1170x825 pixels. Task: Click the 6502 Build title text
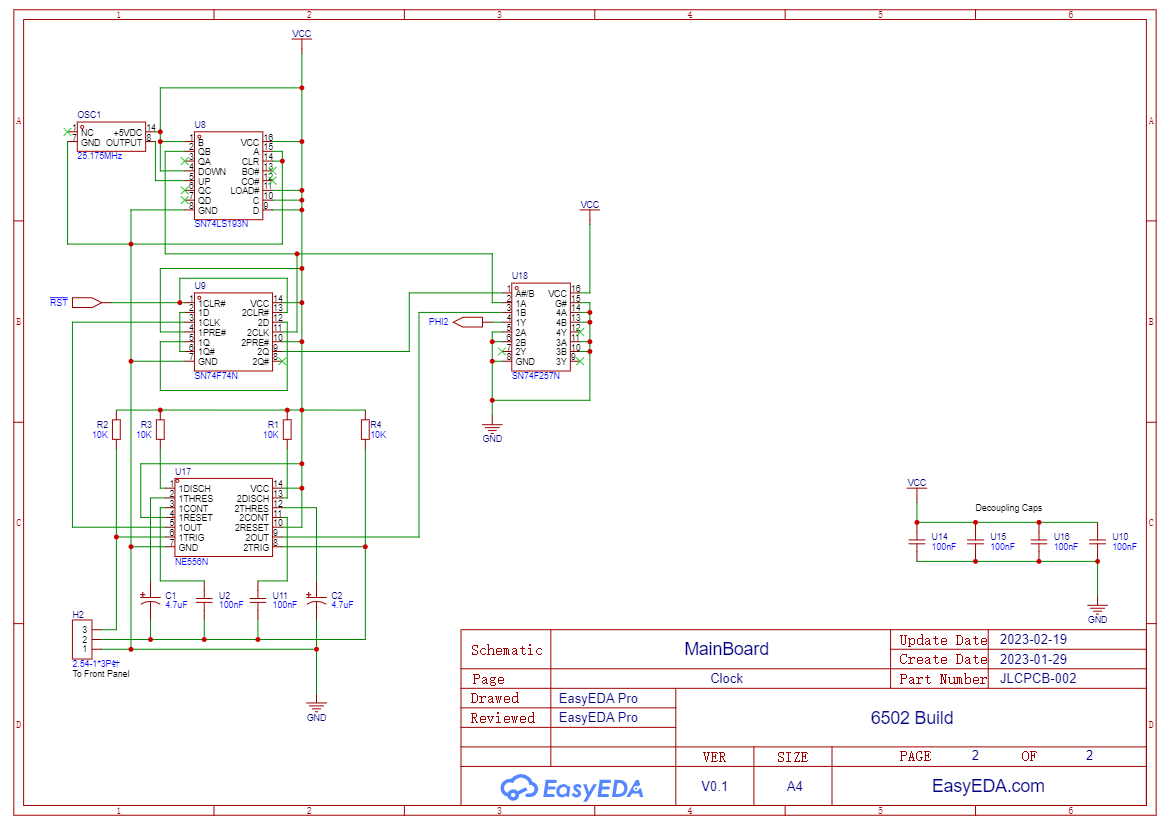911,718
